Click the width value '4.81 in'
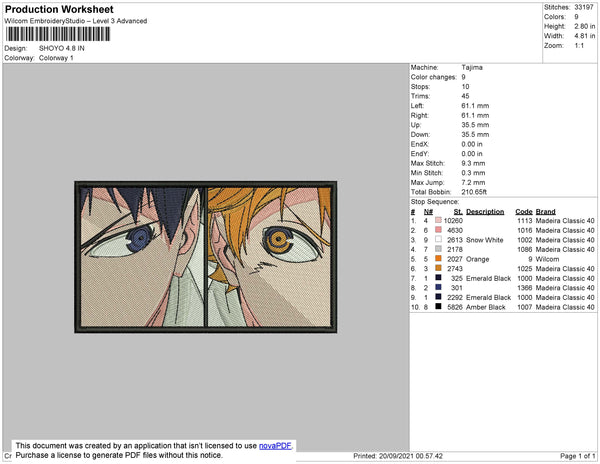This screenshot has width=600, height=464. [585, 36]
